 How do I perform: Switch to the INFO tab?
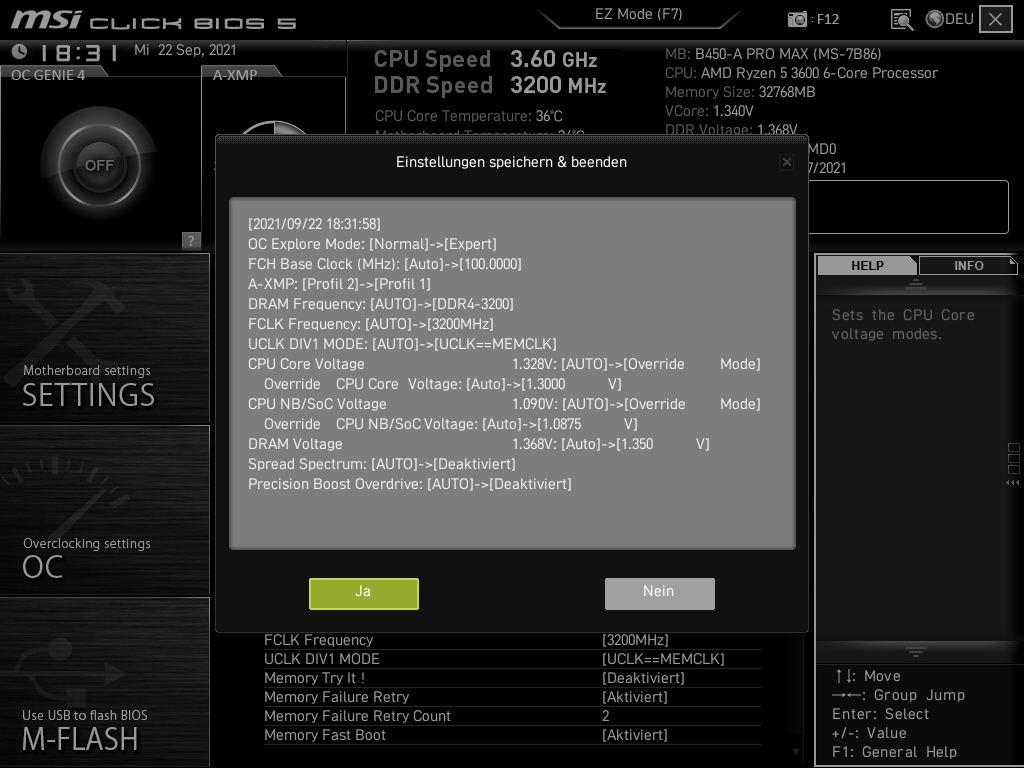pos(967,265)
